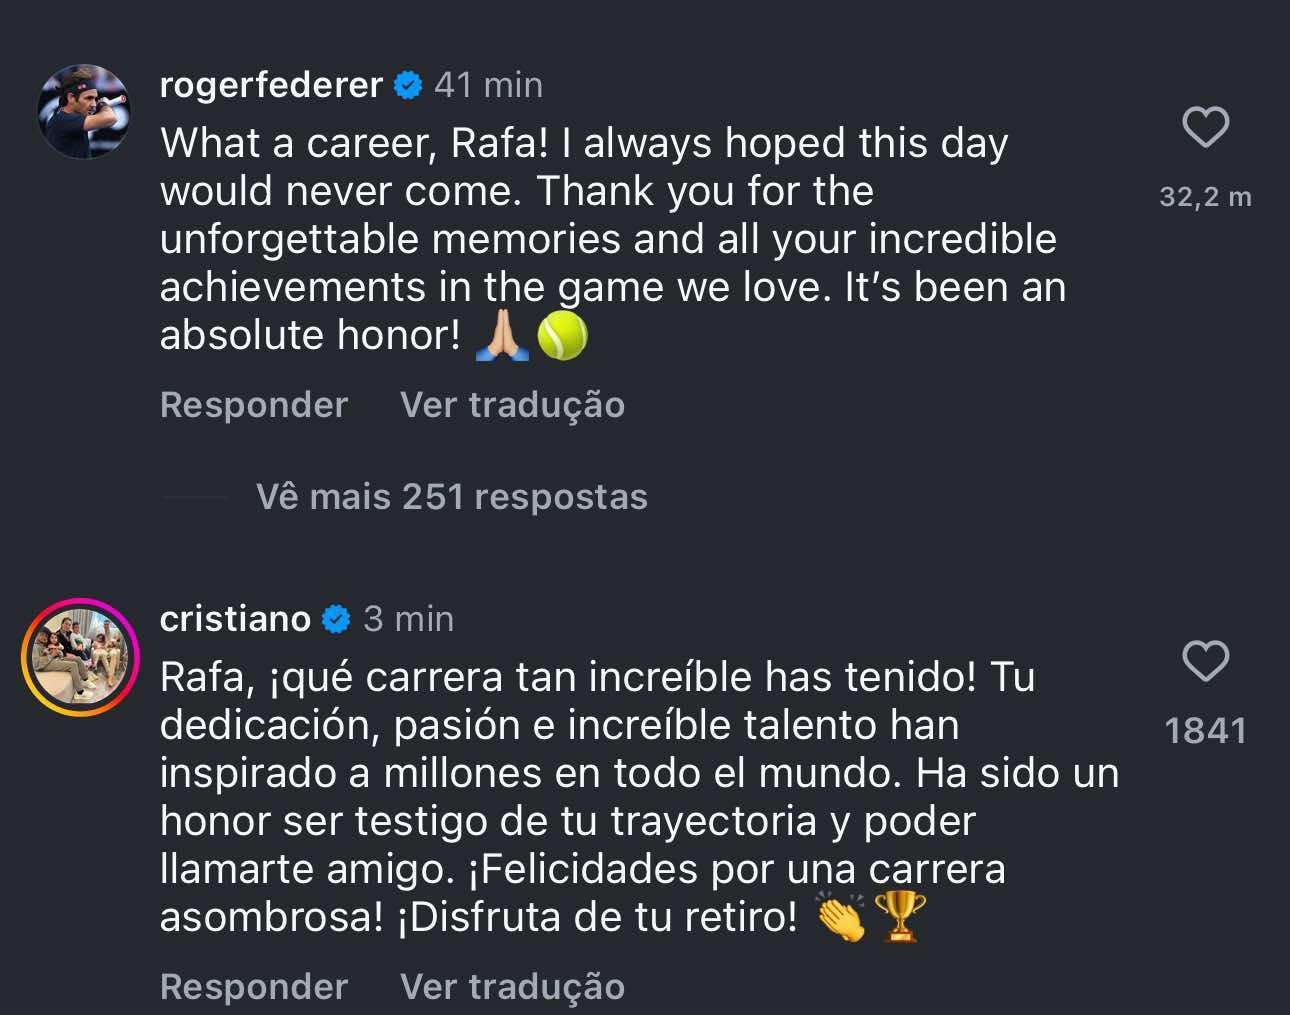1290x1015 pixels.
Task: Like Roger Federer's comment with the heart
Action: click(1206, 126)
